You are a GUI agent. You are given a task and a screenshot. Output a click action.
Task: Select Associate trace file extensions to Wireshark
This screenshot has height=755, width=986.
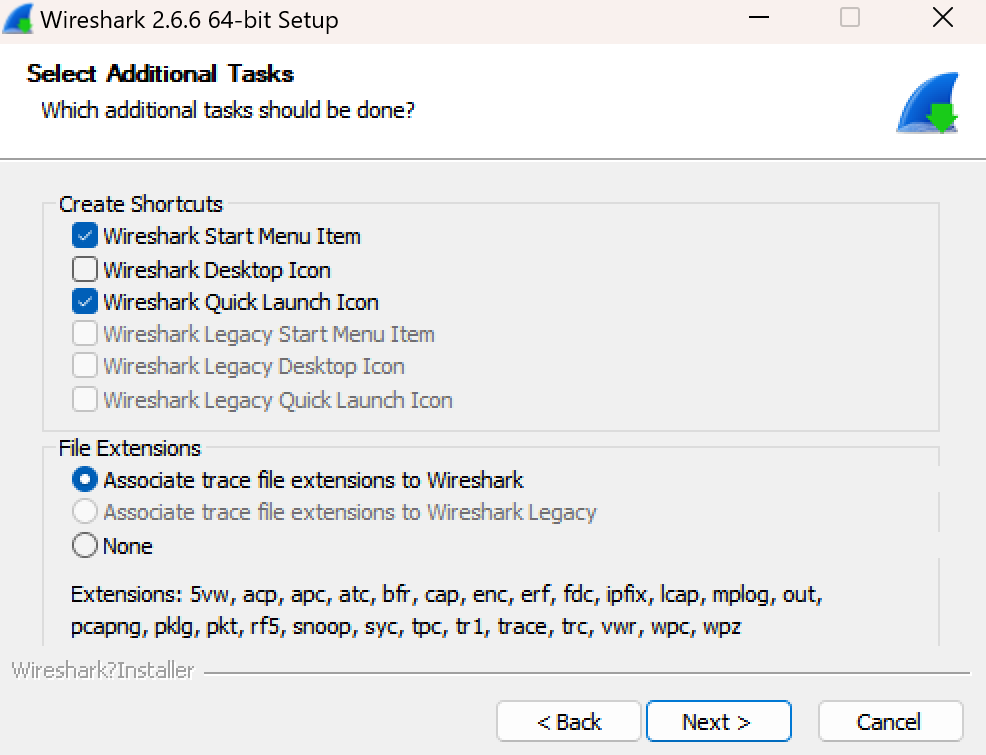point(86,480)
